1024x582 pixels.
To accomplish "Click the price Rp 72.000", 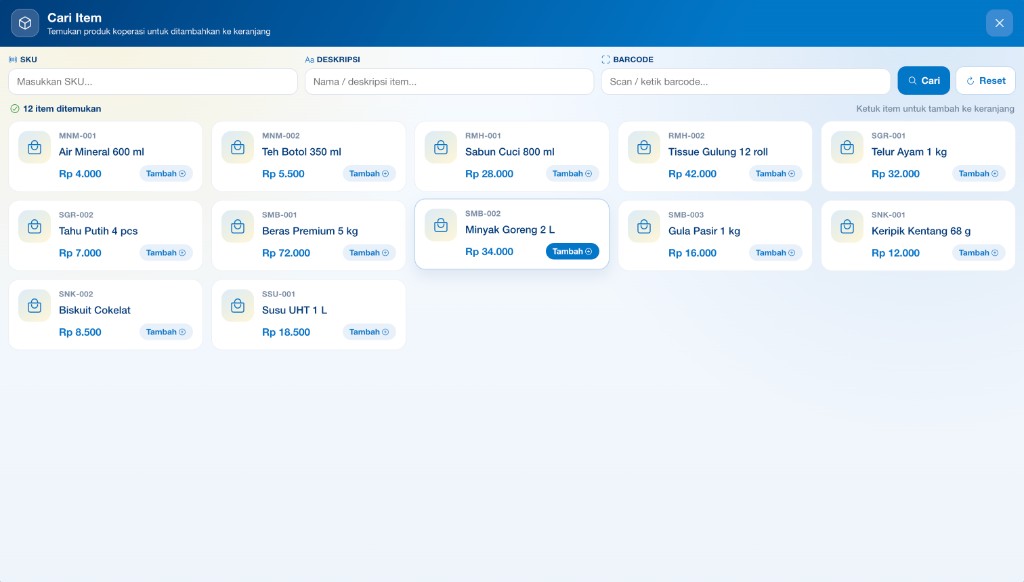I will coord(286,253).
